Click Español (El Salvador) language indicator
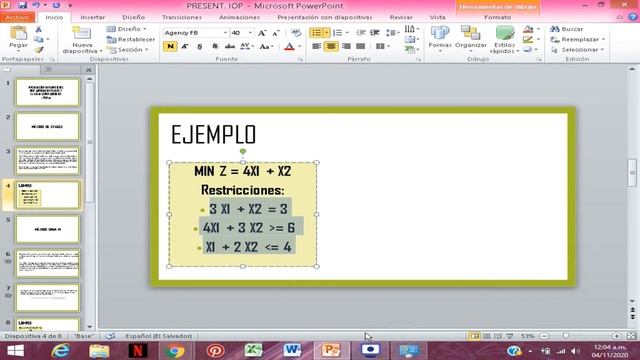Image resolution: width=640 pixels, height=360 pixels. (158, 336)
